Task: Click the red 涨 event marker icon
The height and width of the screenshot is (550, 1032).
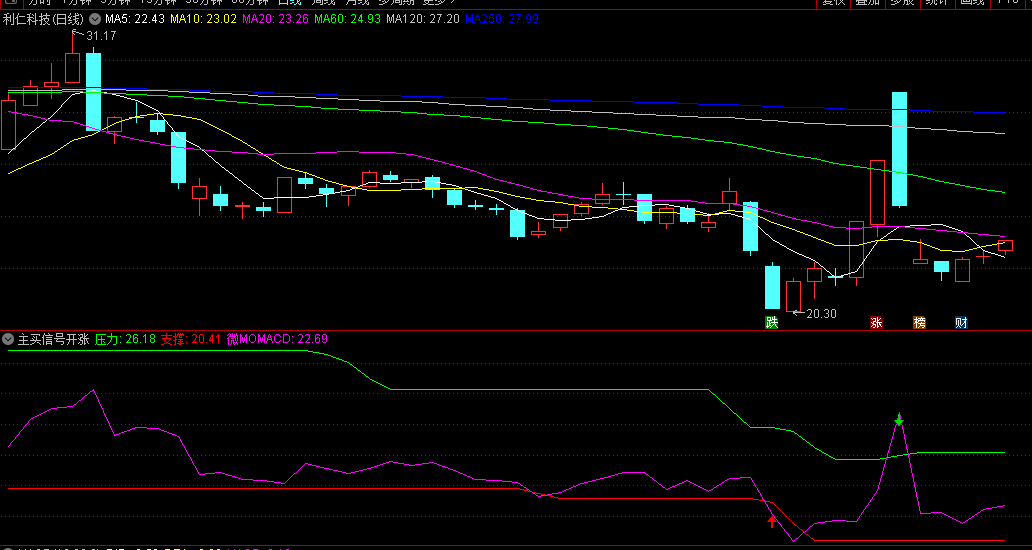Action: (x=876, y=322)
